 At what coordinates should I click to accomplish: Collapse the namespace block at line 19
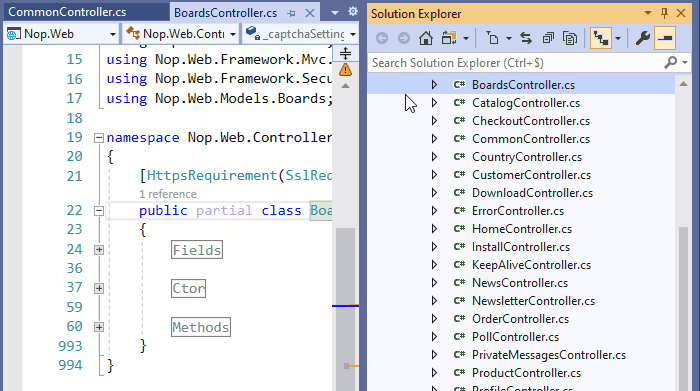[99, 138]
